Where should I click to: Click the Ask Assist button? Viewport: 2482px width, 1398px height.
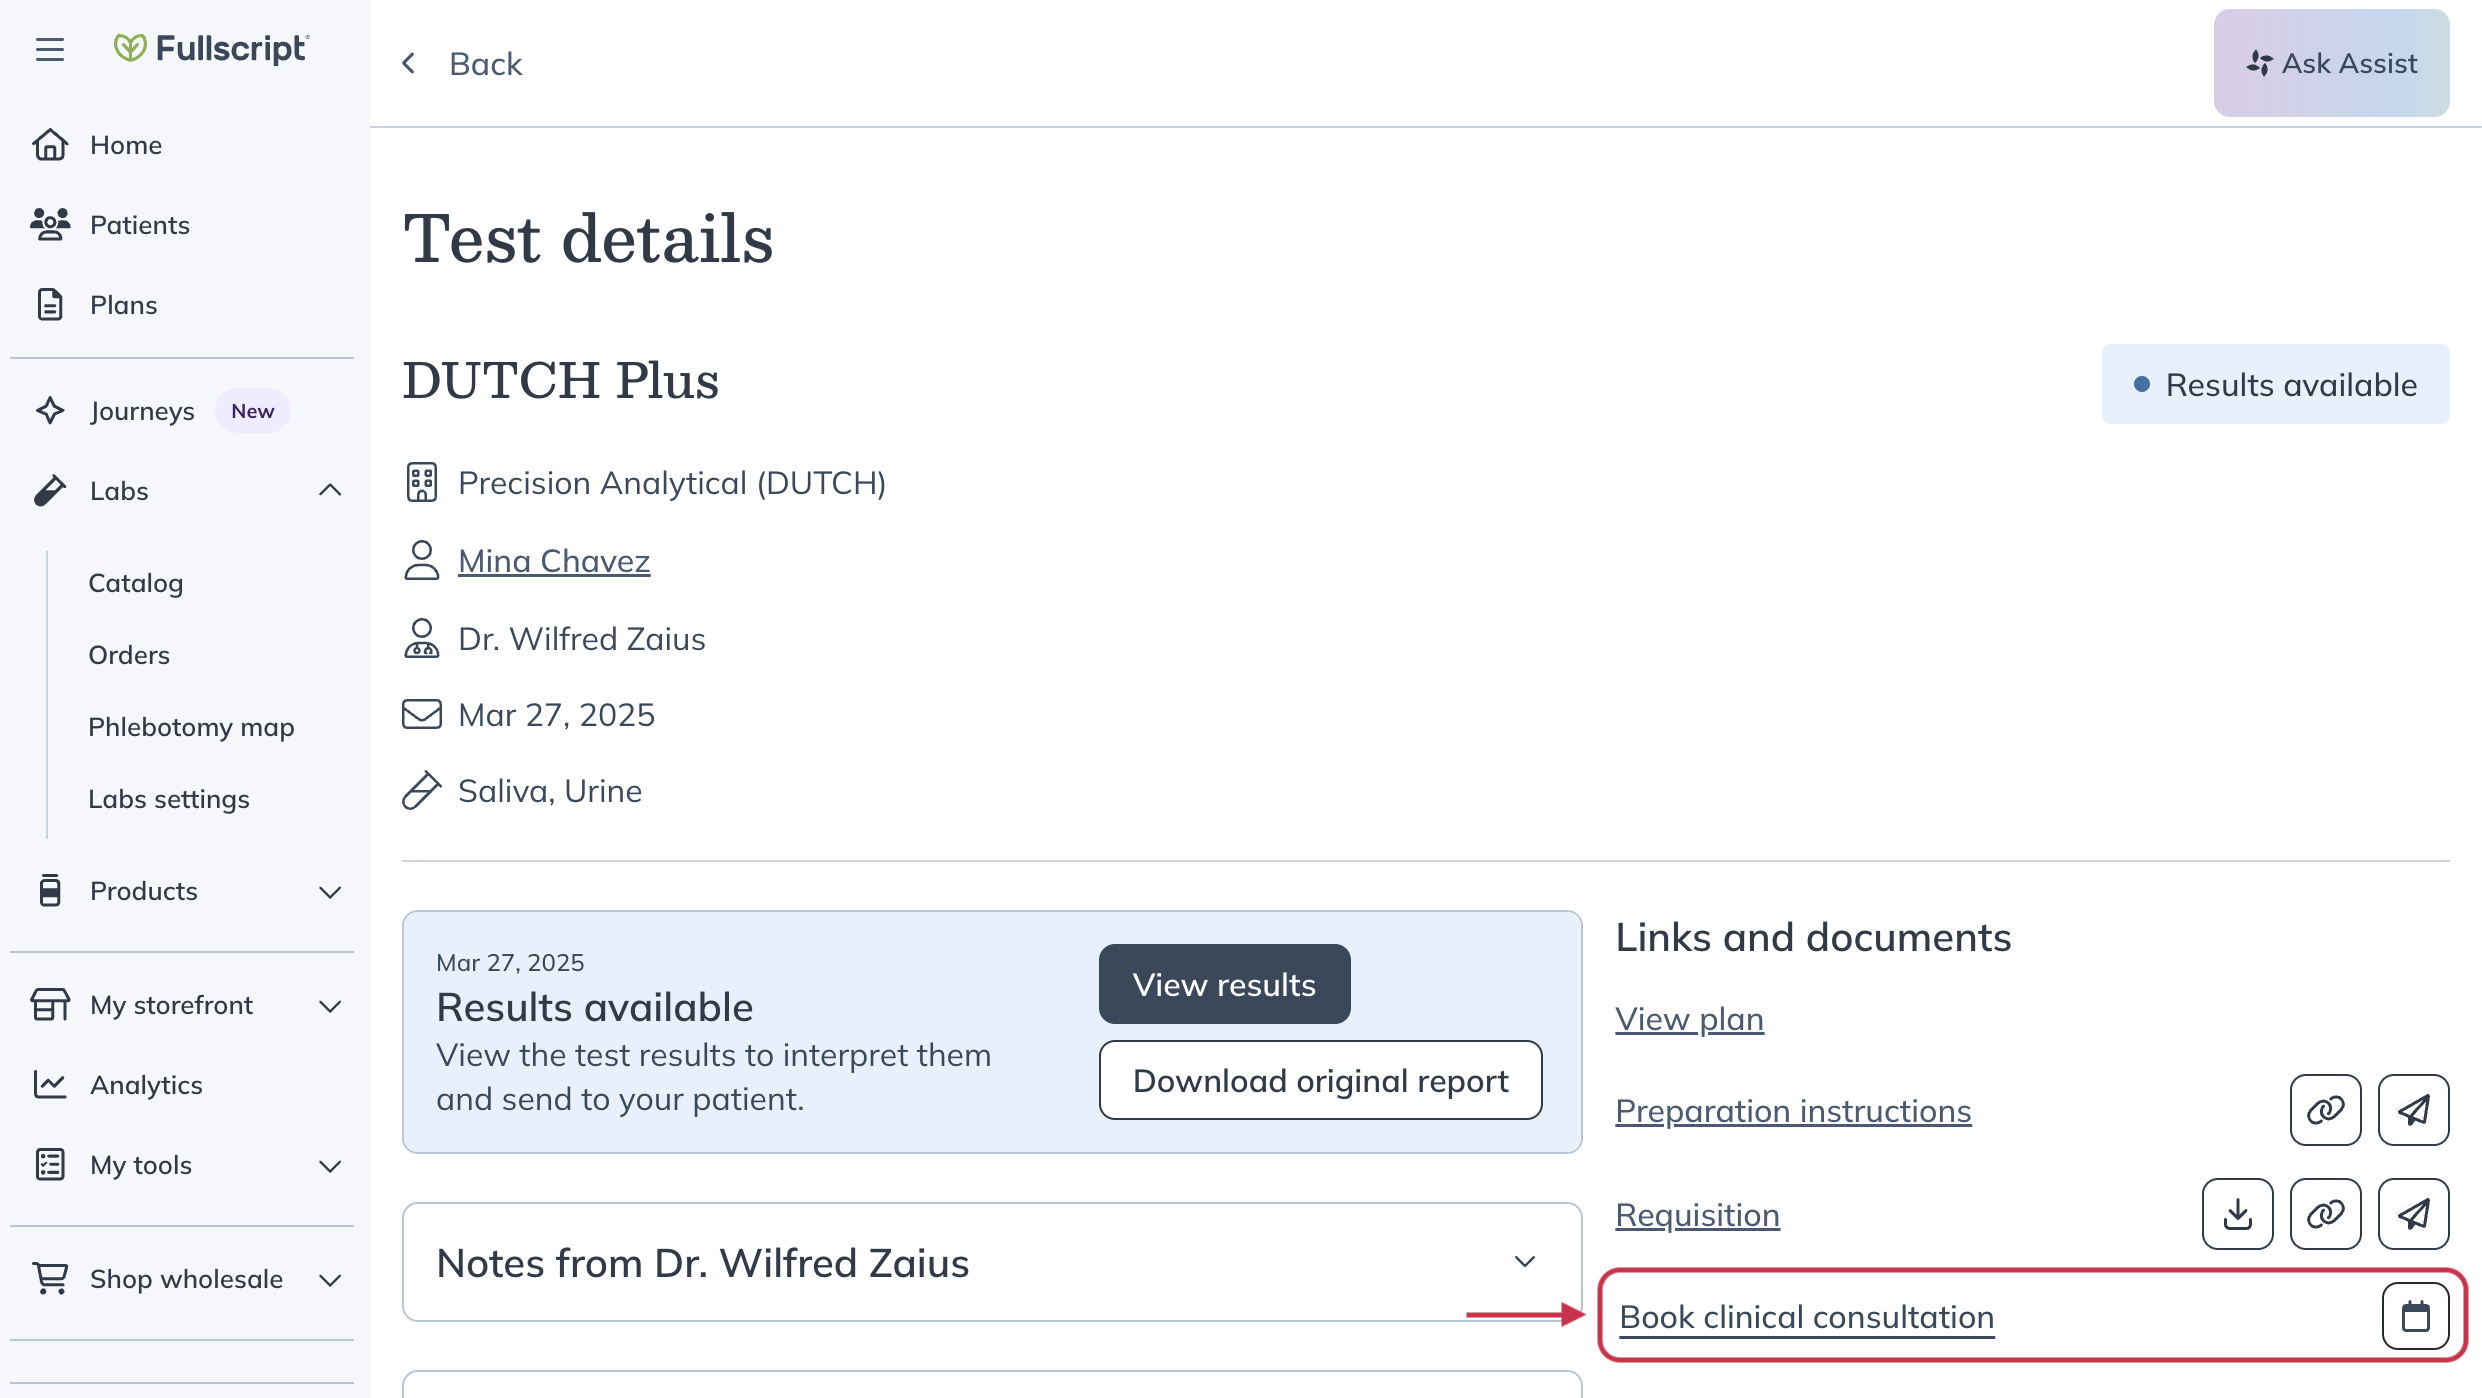coord(2332,63)
